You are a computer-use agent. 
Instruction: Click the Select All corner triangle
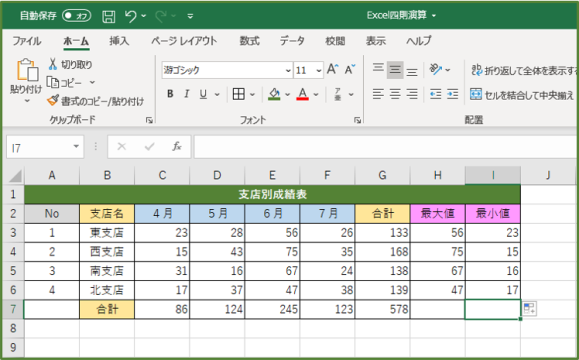pos(16,176)
